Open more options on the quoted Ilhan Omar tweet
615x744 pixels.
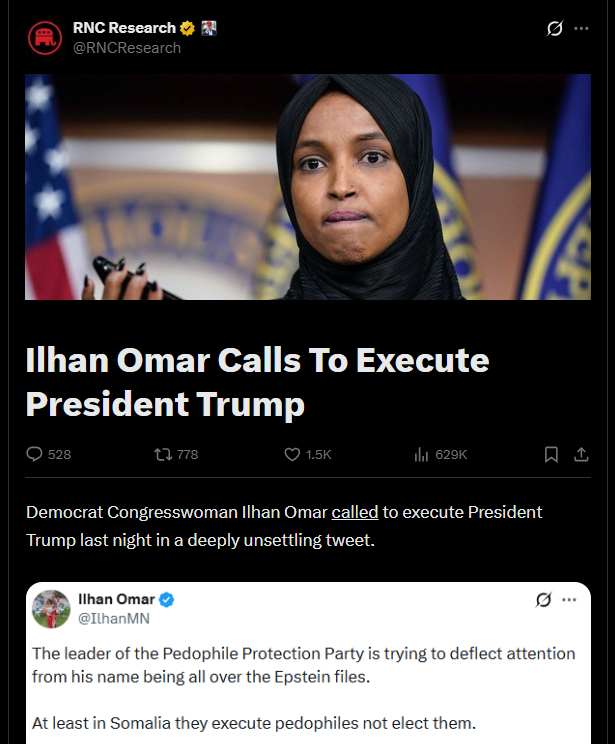[x=569, y=600]
